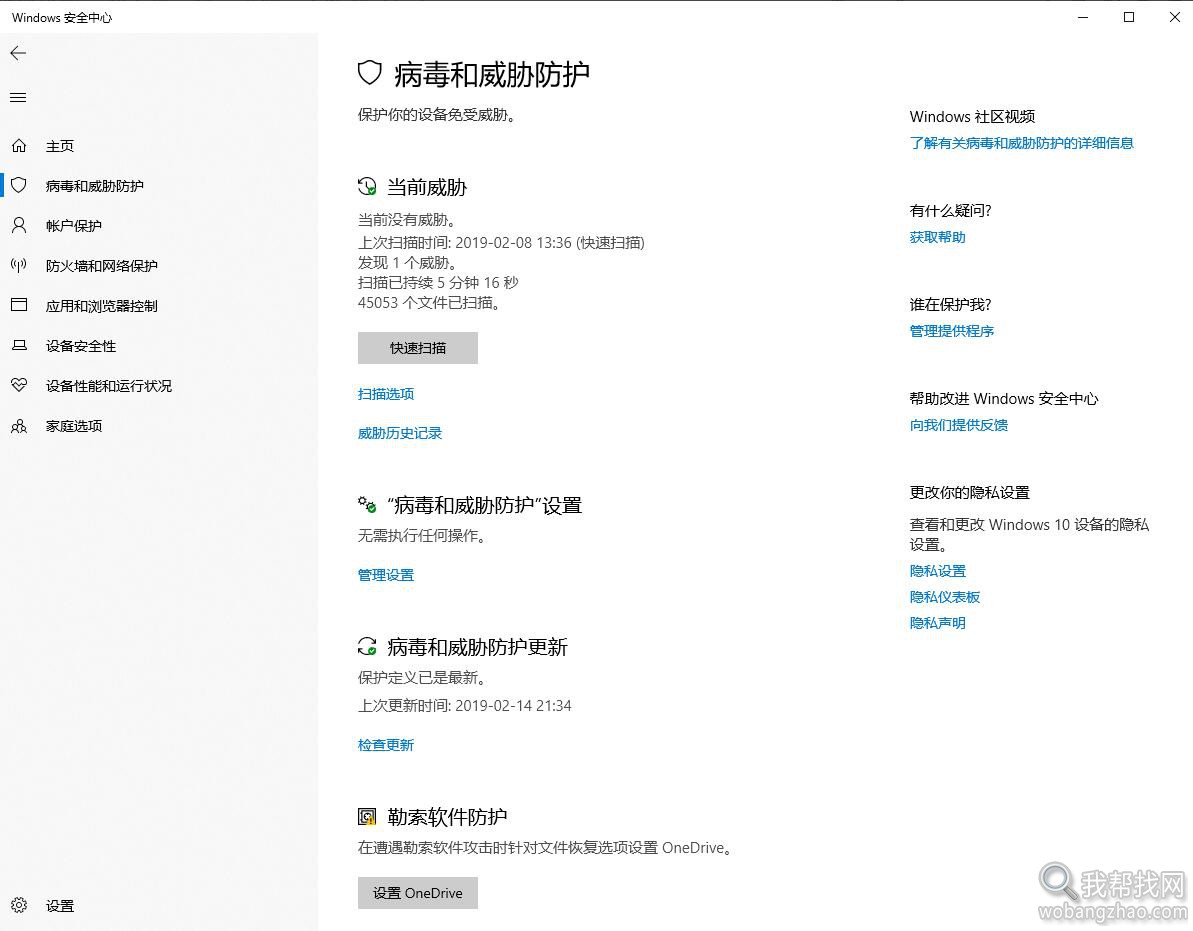Click the wireless icon for 防火墙和网络保护
This screenshot has width=1193, height=931.
(x=19, y=265)
